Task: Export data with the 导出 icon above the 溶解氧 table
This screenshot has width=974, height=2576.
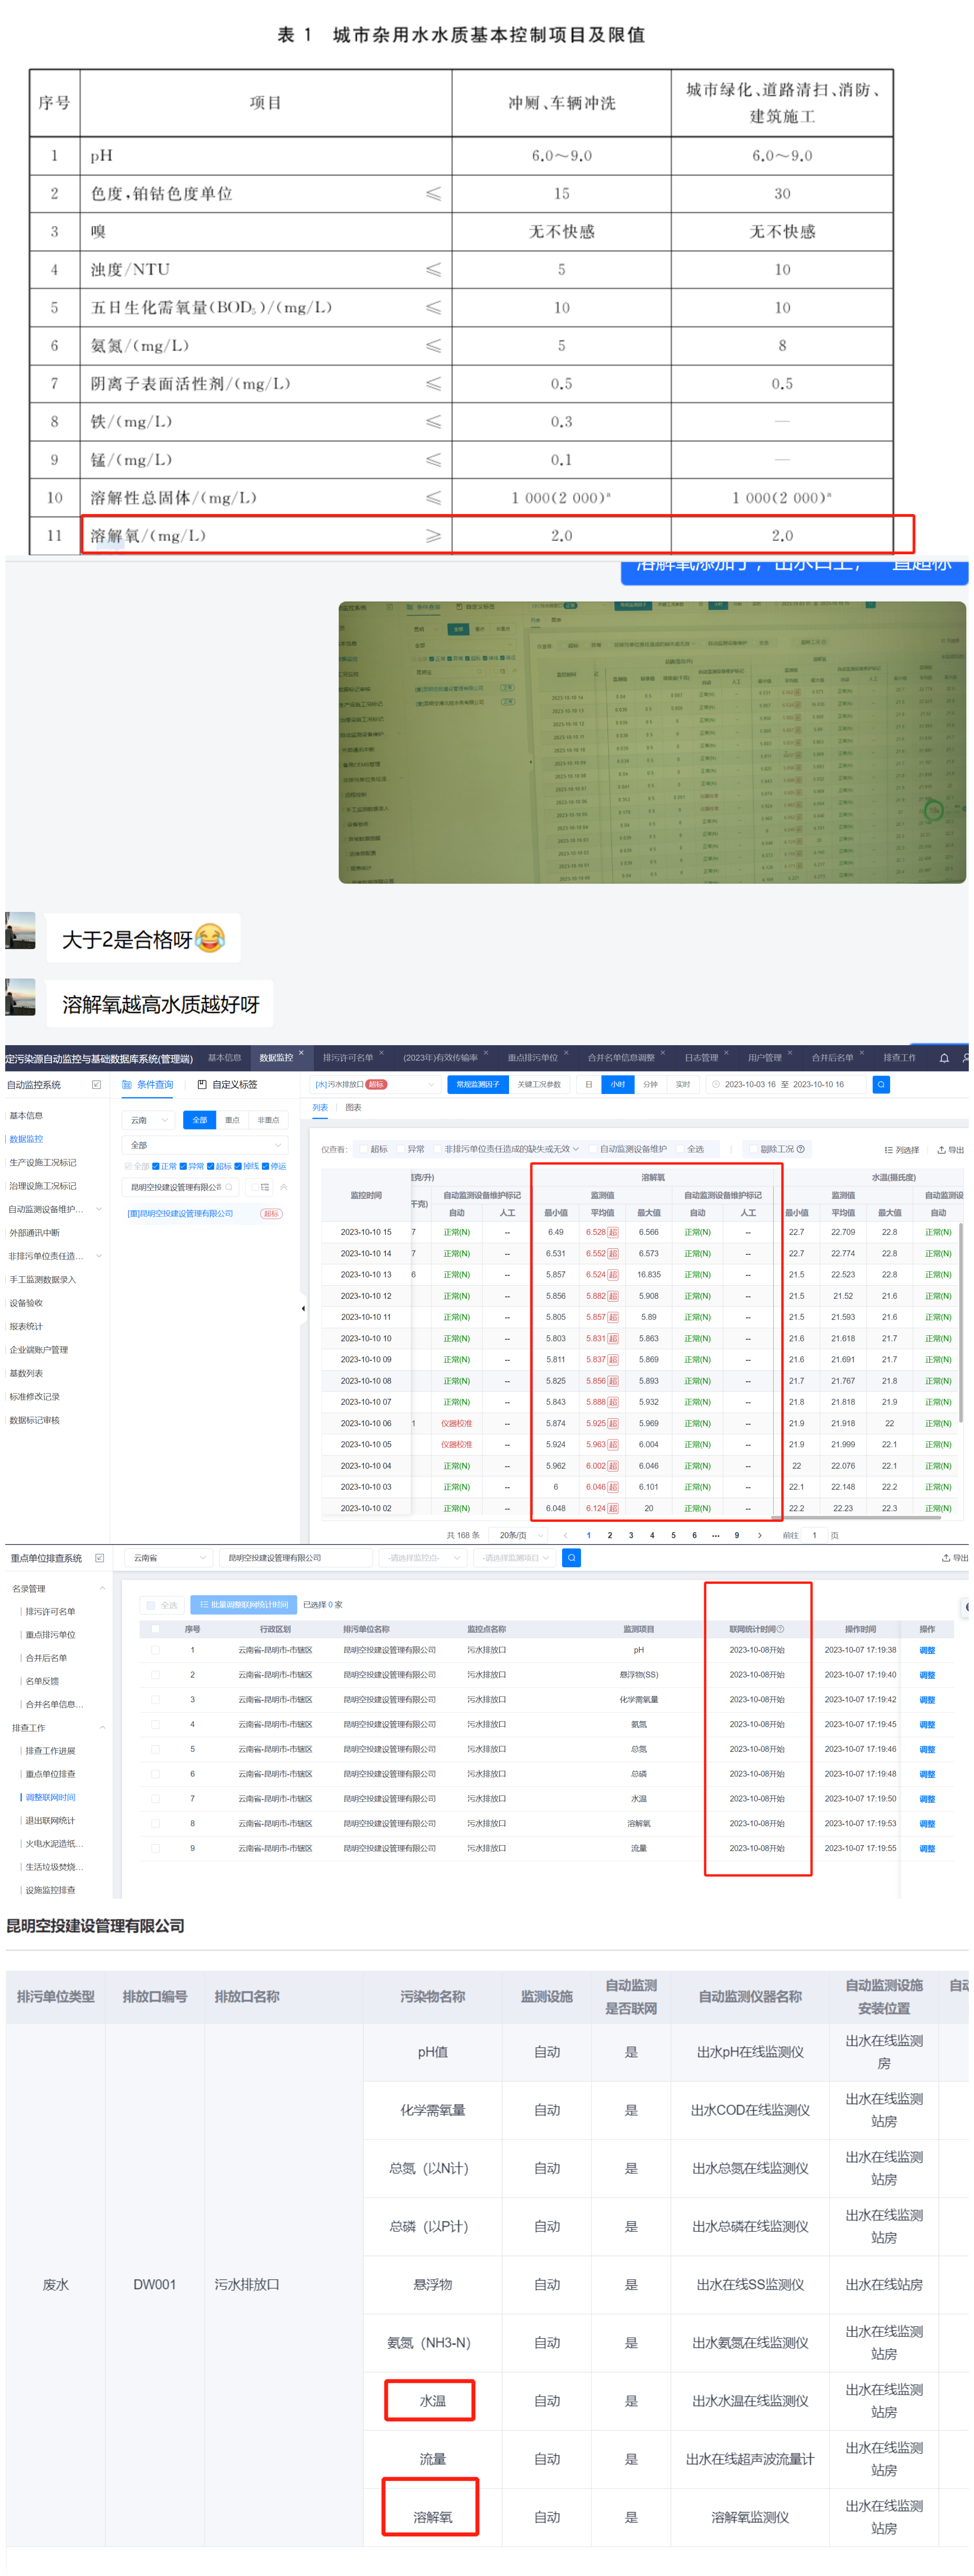Action: 951,1150
